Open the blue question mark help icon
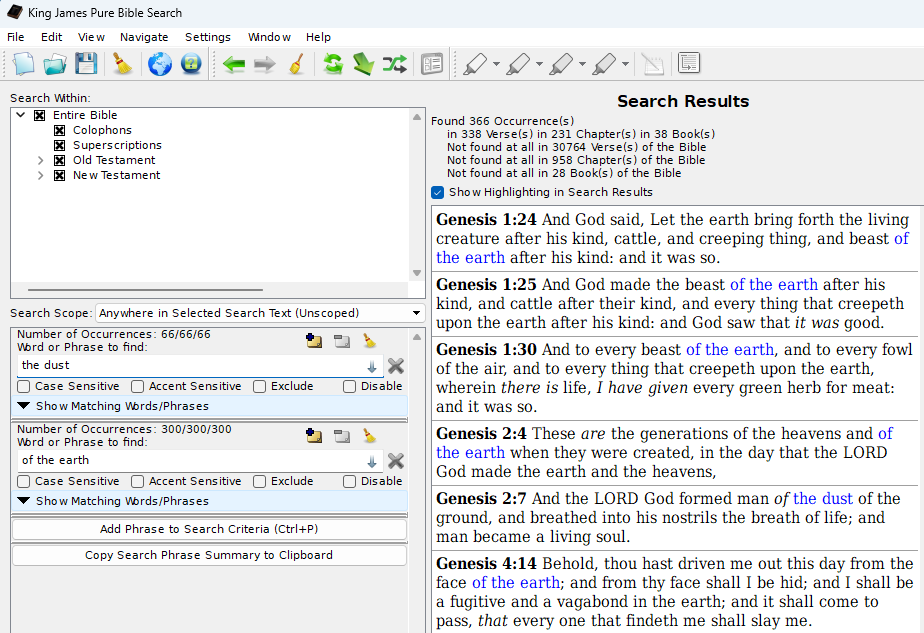 coord(190,65)
